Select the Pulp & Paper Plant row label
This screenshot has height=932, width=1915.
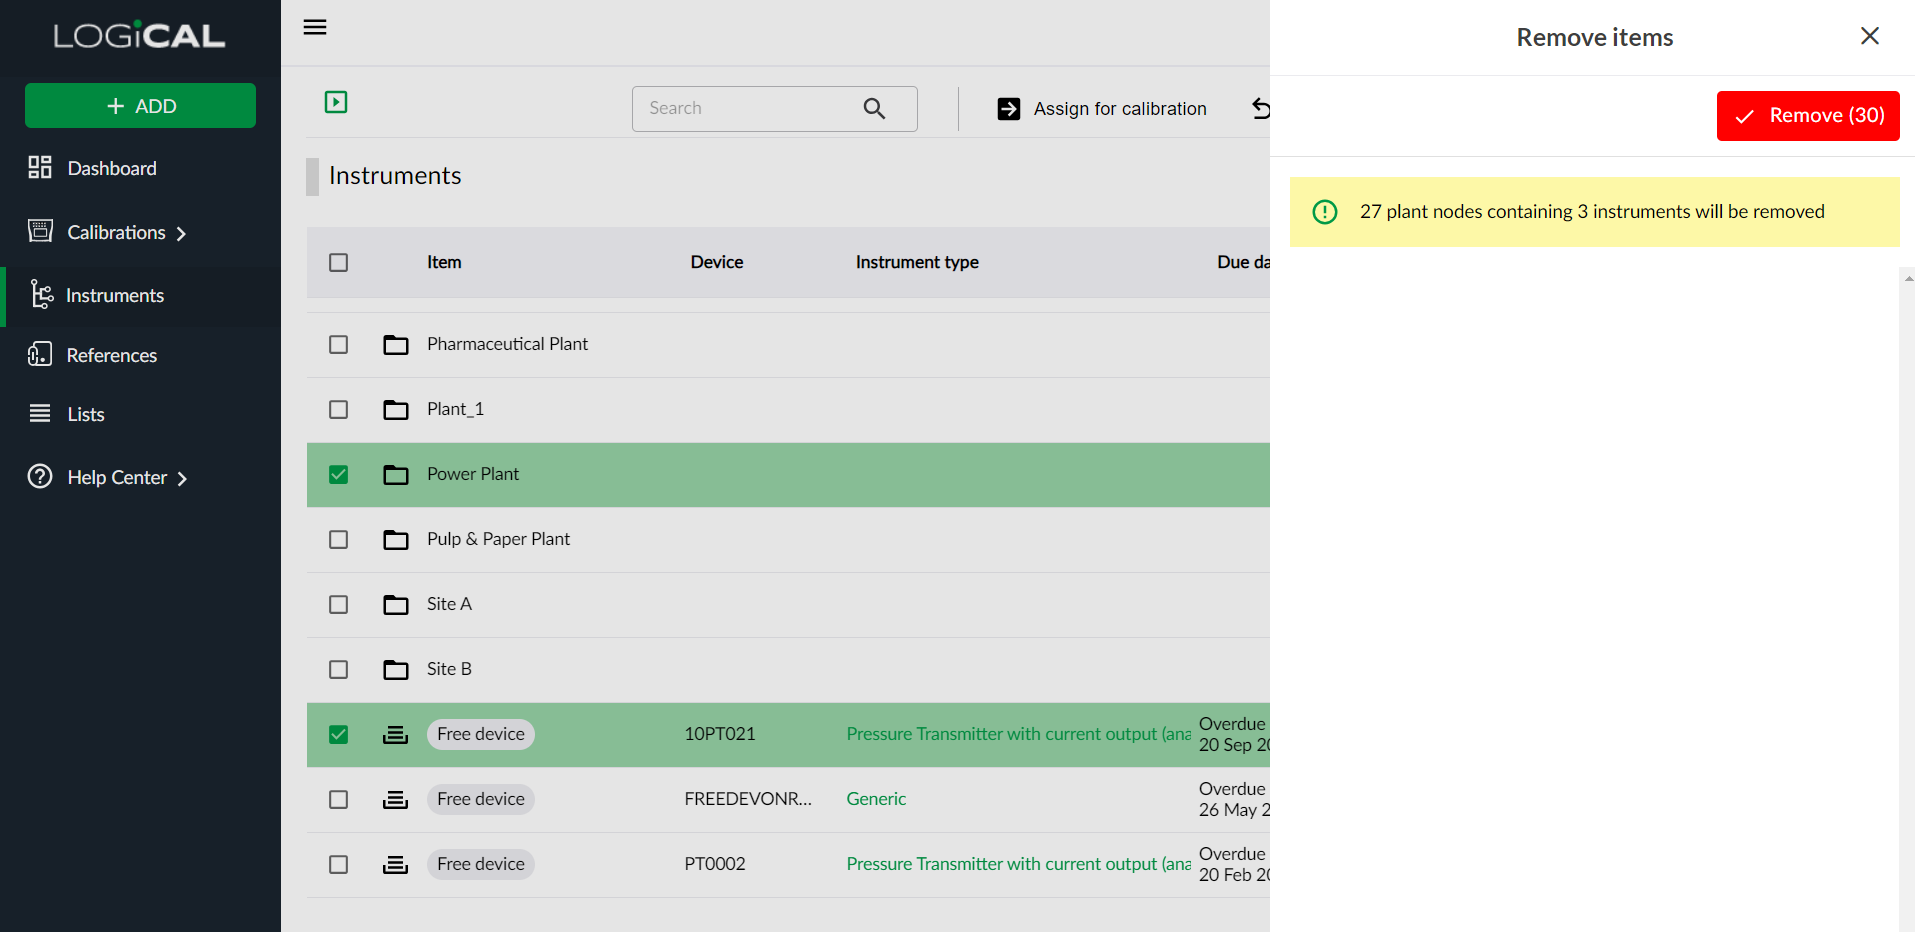tap(498, 539)
